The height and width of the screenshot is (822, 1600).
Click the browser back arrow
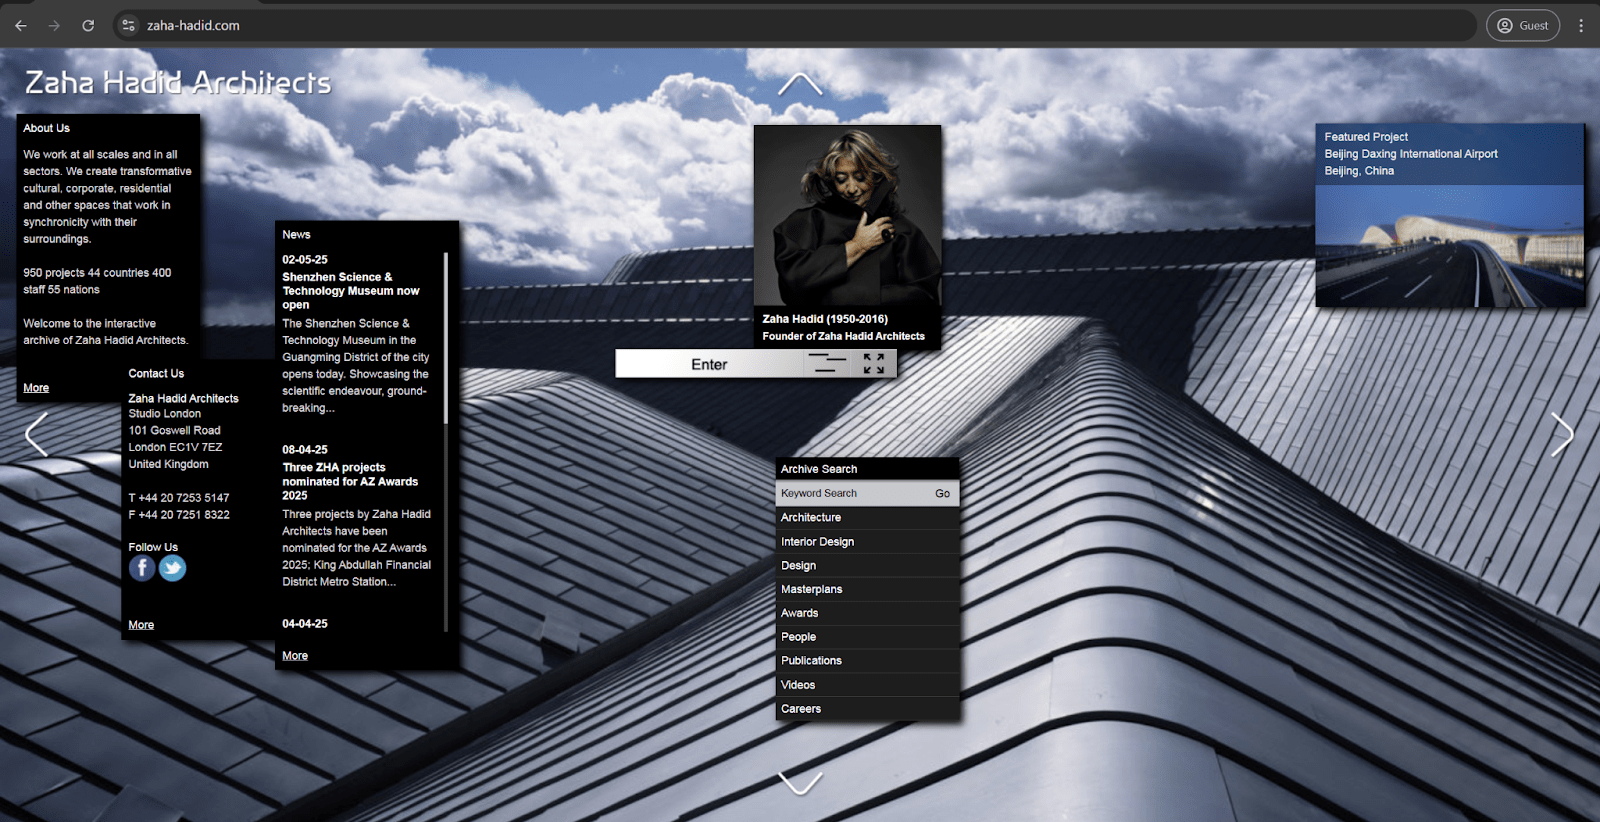coord(21,25)
